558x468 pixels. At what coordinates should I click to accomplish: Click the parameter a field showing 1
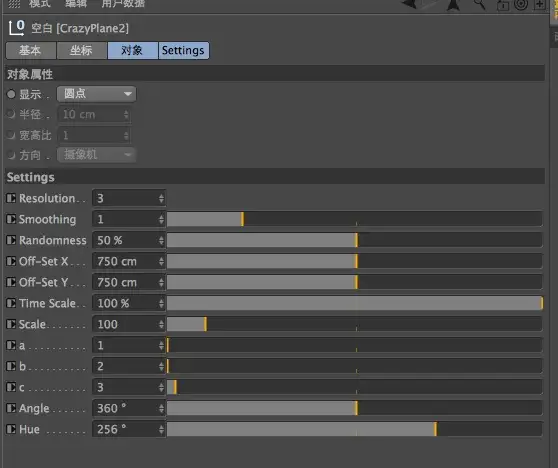pos(129,345)
